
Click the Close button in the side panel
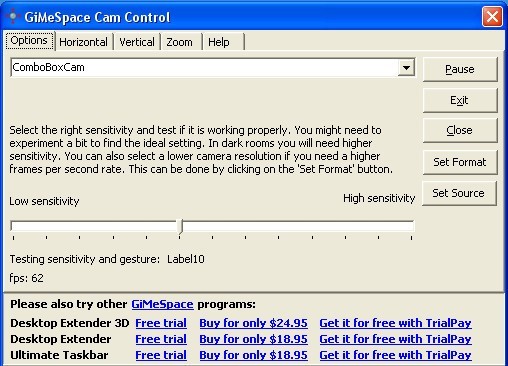[460, 130]
